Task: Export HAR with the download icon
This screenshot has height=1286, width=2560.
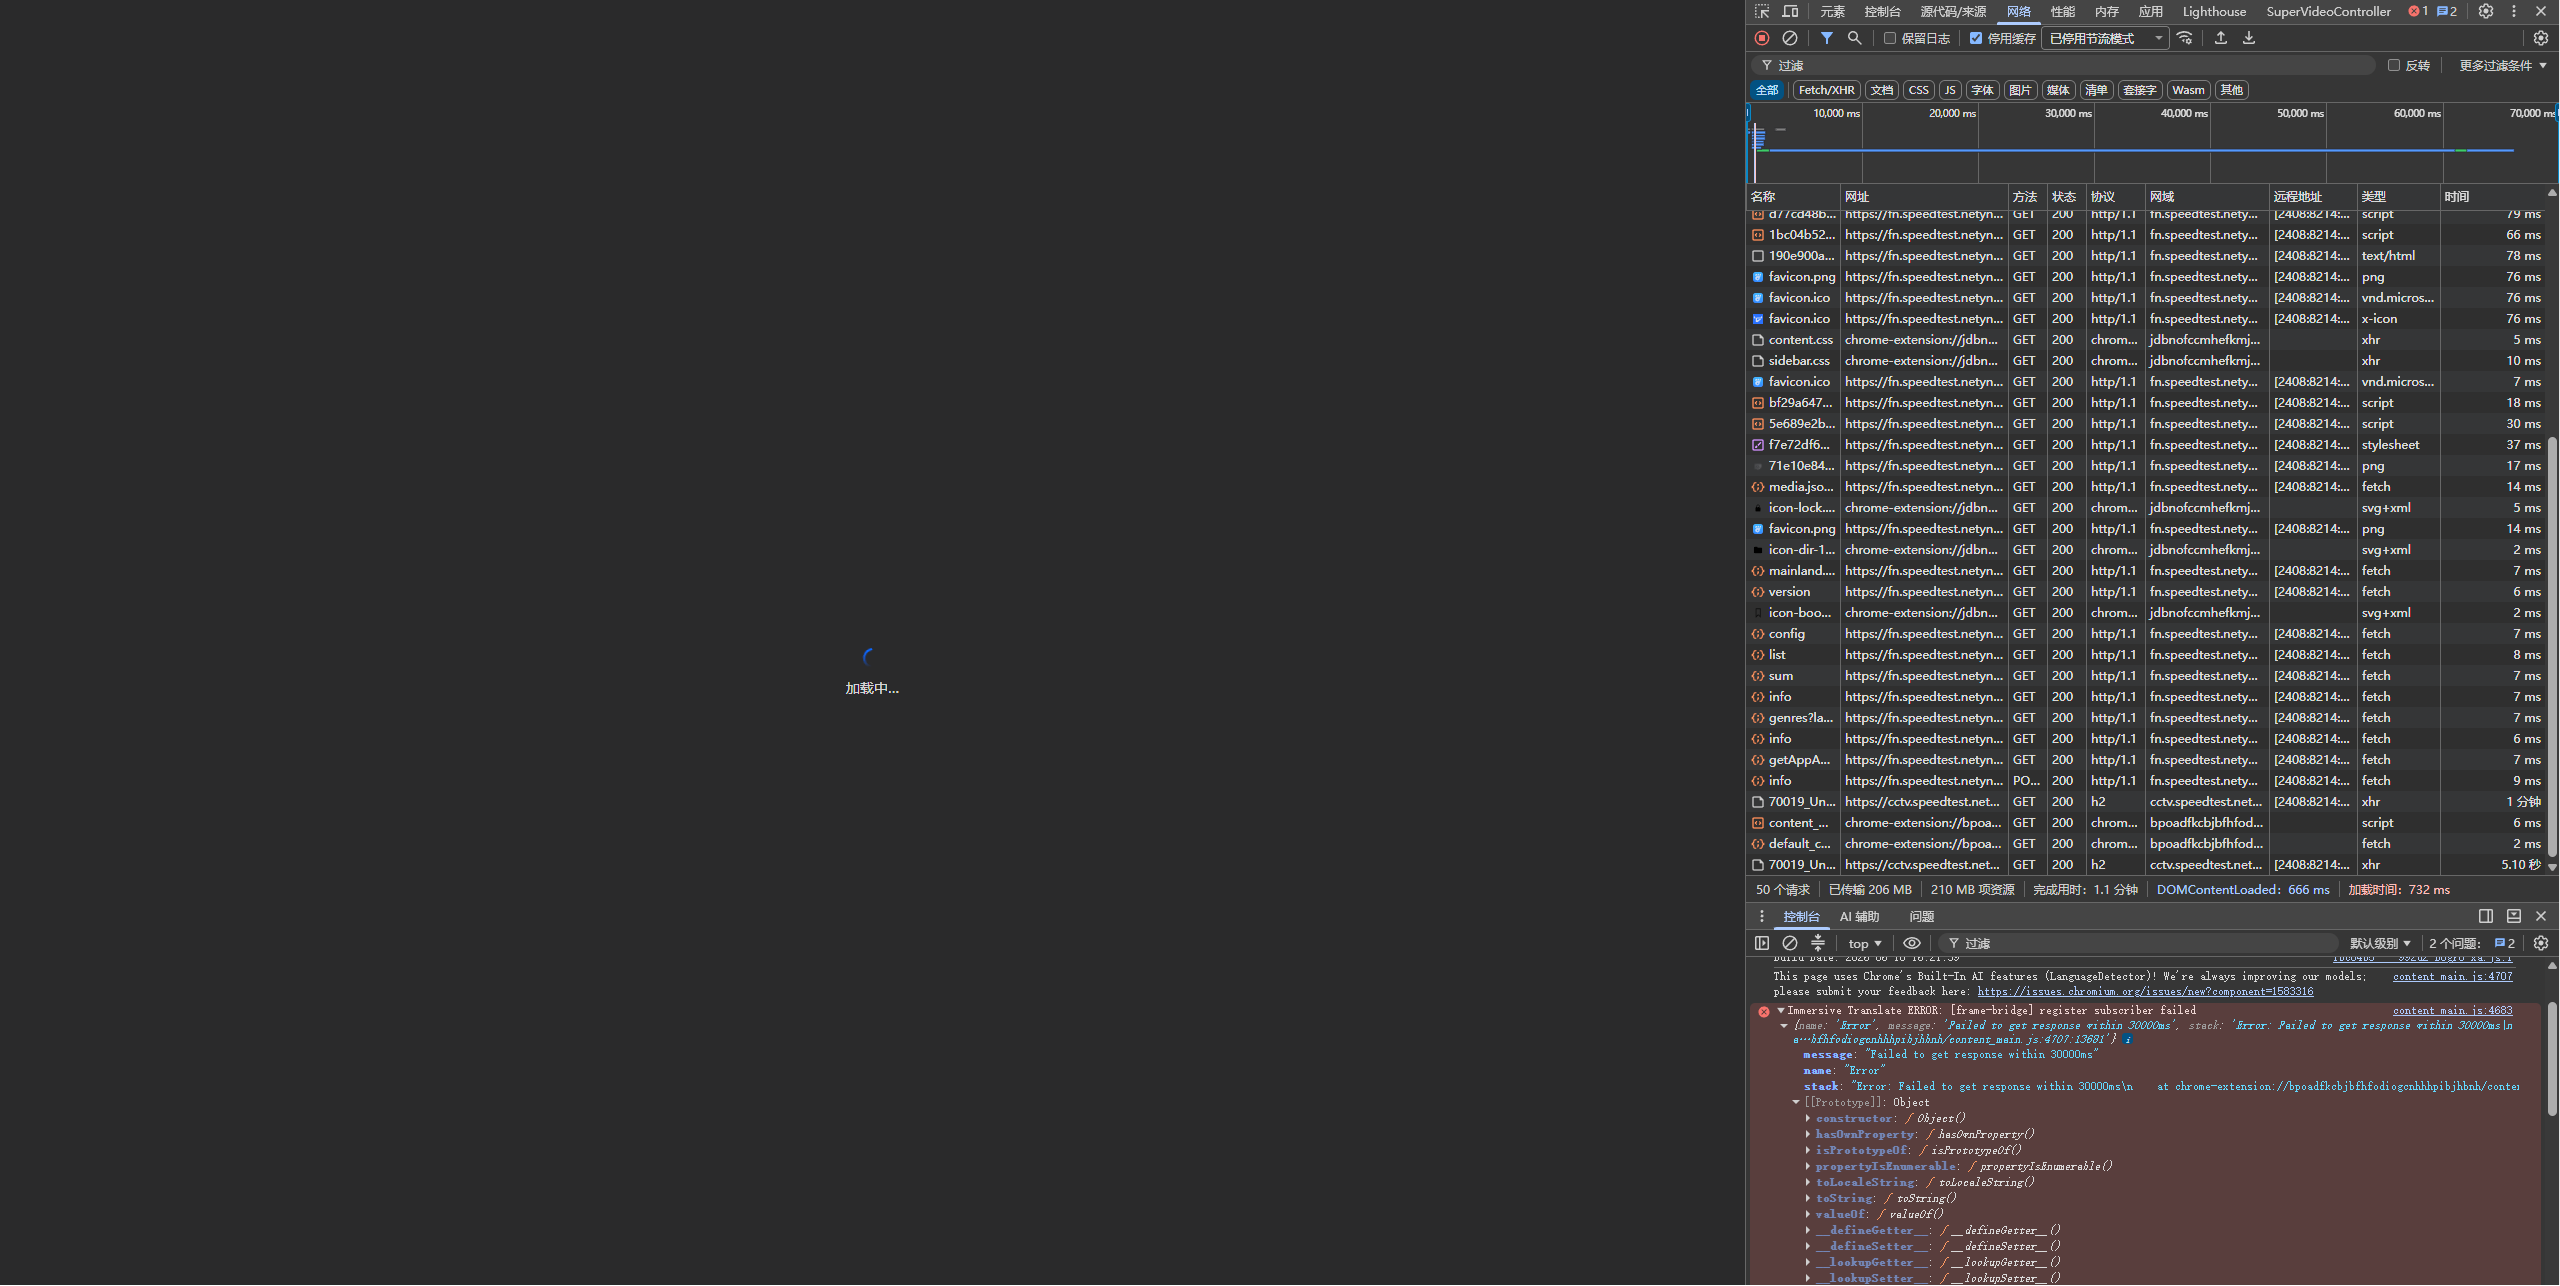Action: click(2249, 38)
